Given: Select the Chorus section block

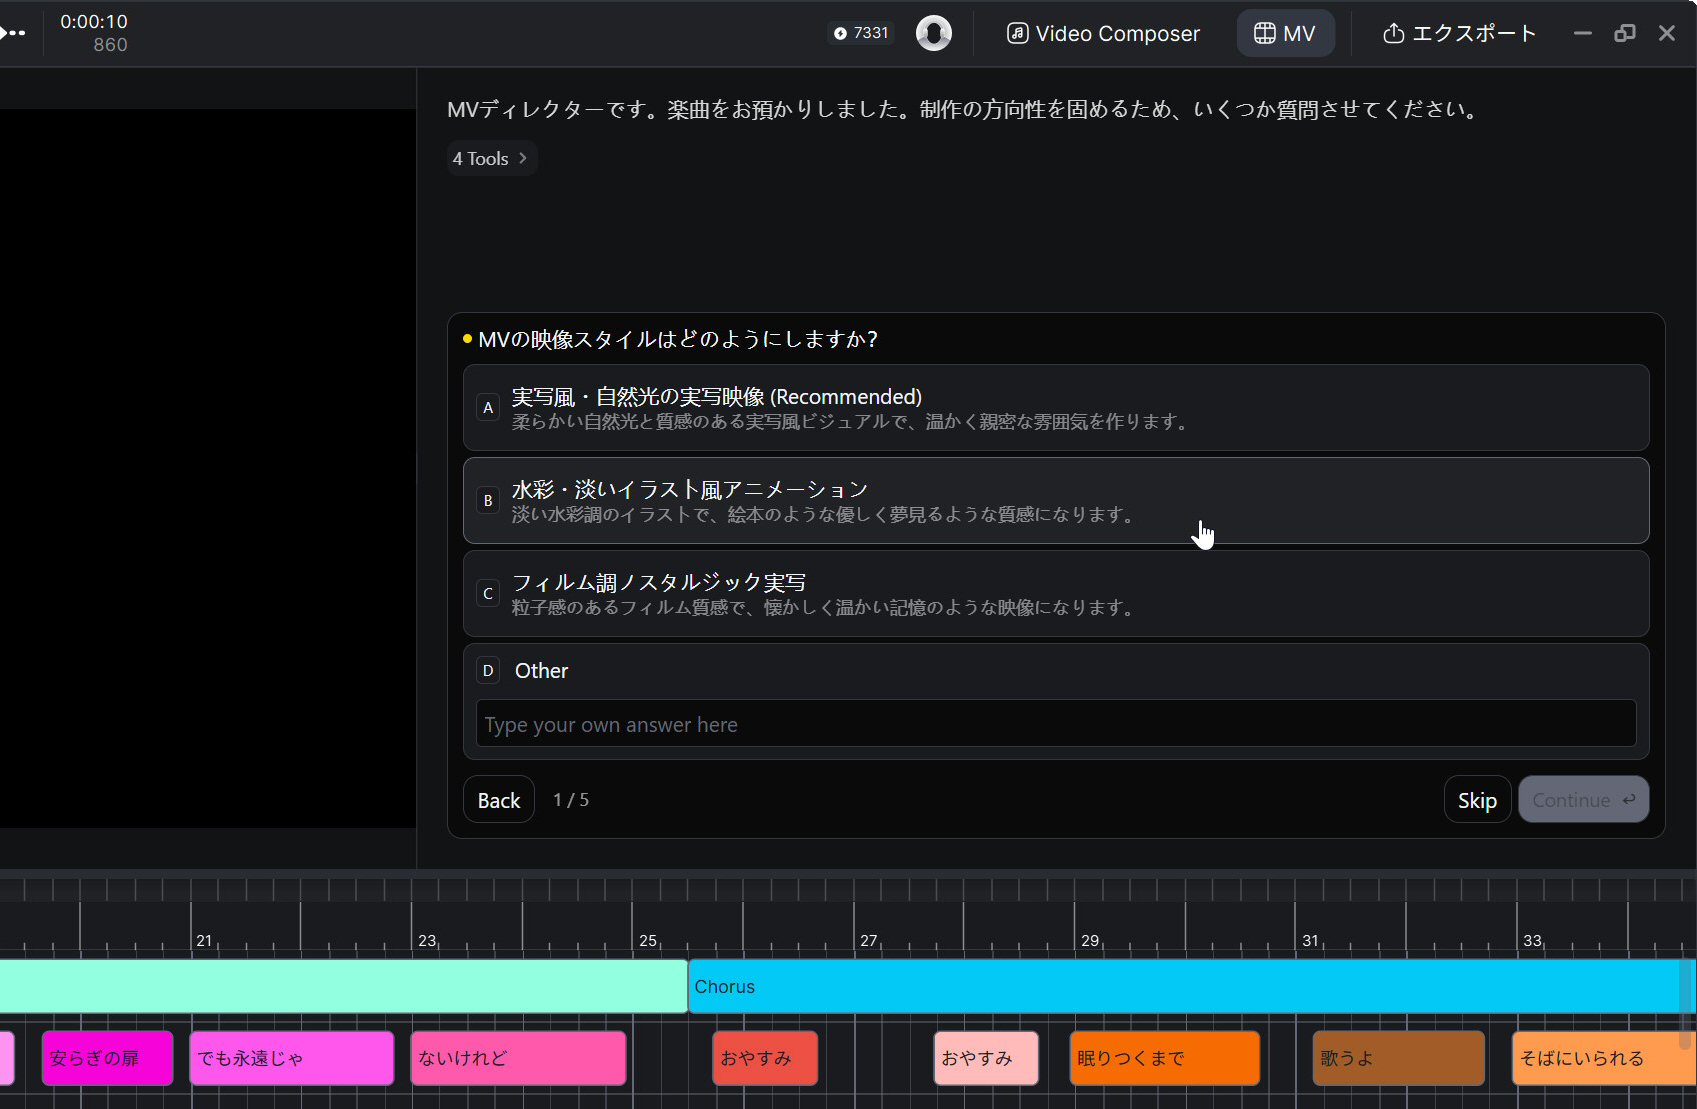Looking at the screenshot, I should [1190, 986].
